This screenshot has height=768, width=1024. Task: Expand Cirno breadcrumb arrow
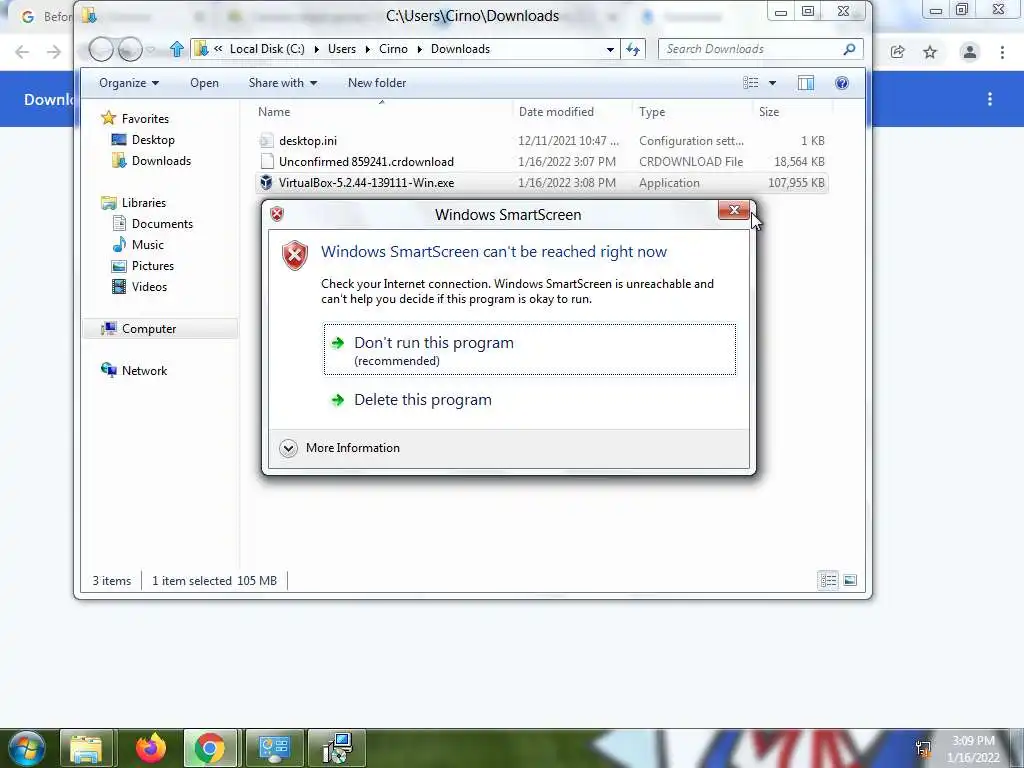[x=419, y=49]
